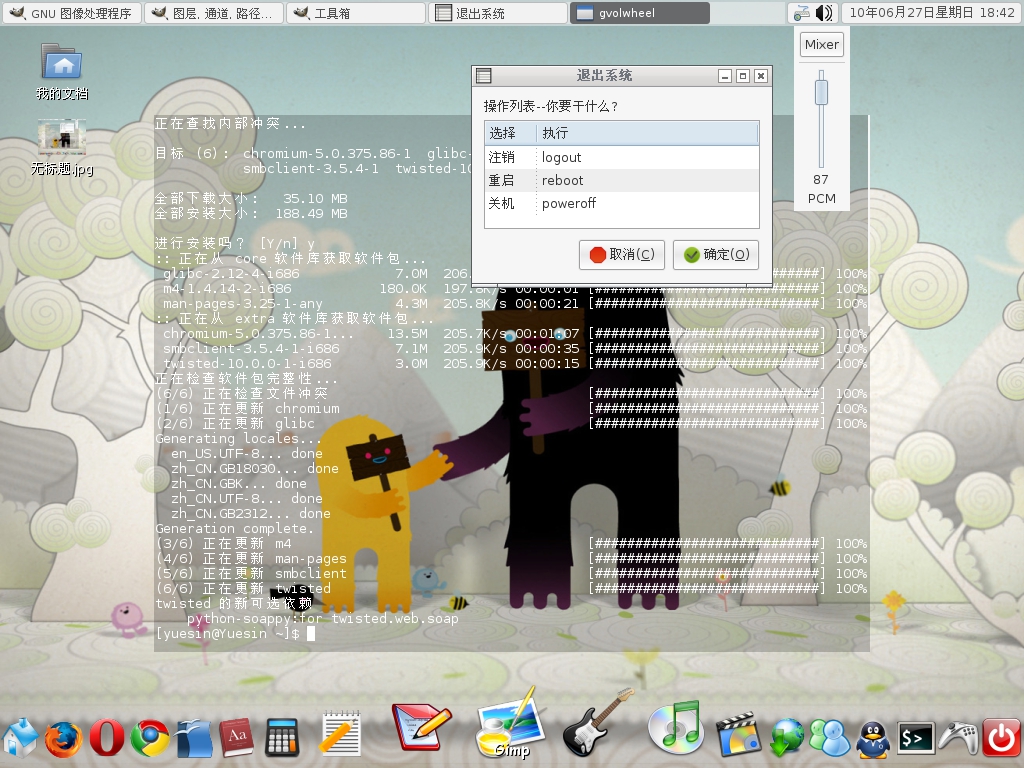This screenshot has height=768, width=1024.
Task: Open the 无标题.jpg desktop file
Action: pyautogui.click(x=62, y=148)
